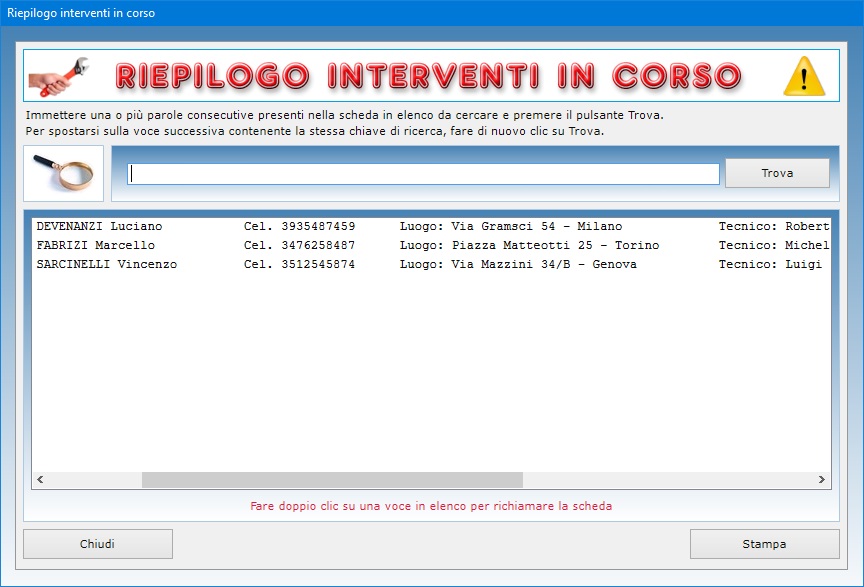The height and width of the screenshot is (587, 864).
Task: Select the DEVENANZI Luciano row
Action: 431,226
